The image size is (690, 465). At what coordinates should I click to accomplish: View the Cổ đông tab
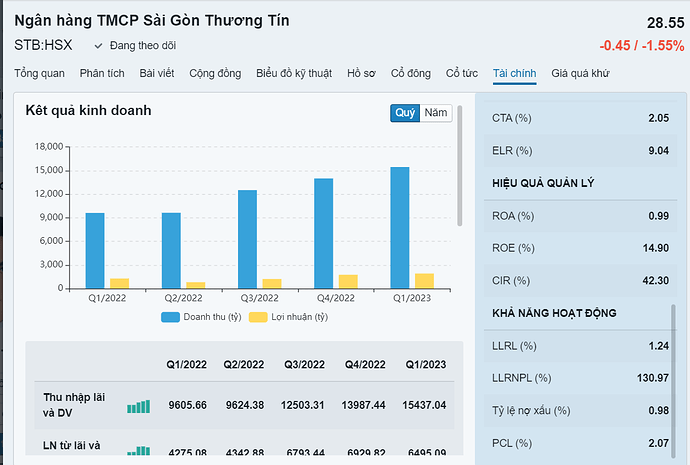(x=411, y=73)
